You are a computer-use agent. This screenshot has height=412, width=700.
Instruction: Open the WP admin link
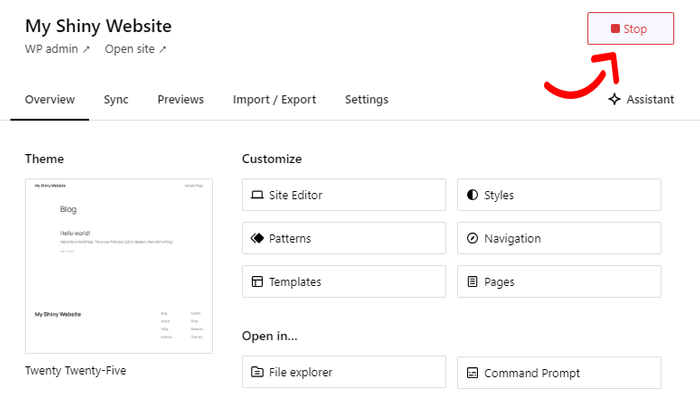point(57,49)
